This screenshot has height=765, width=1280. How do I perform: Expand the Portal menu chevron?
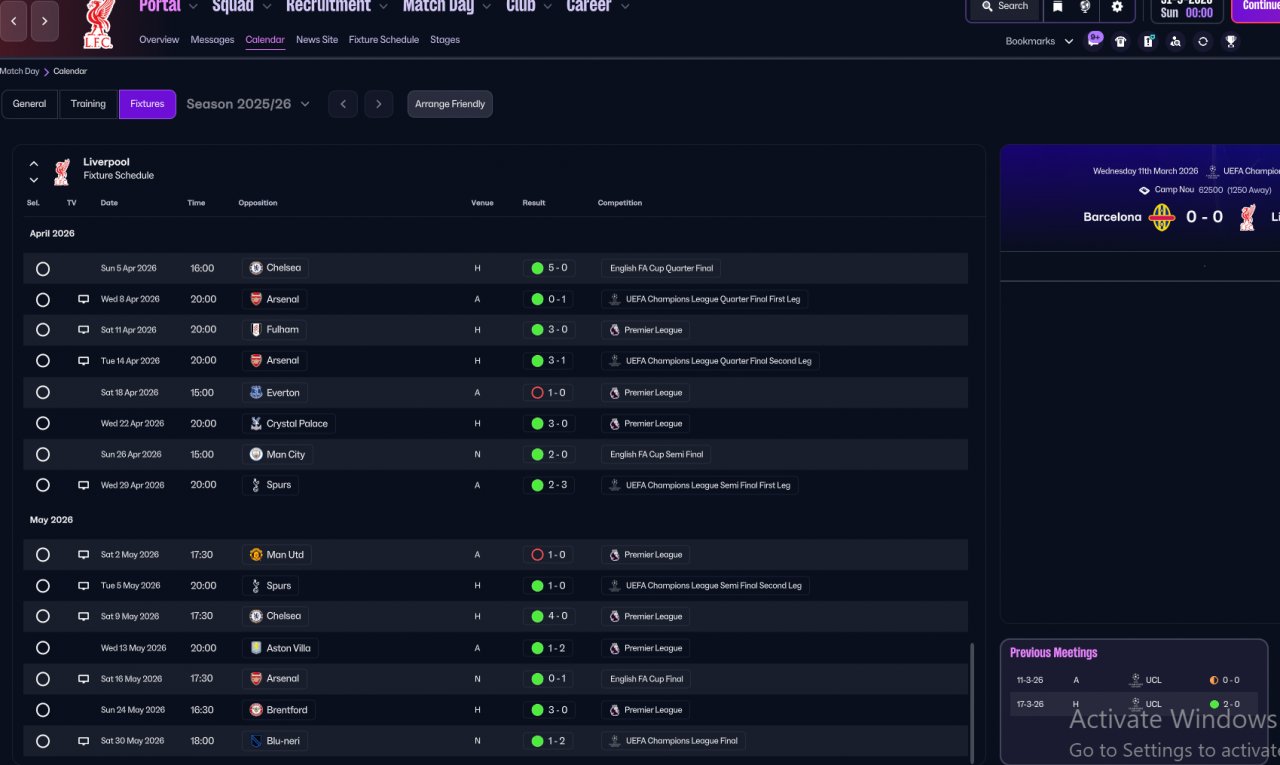click(x=192, y=6)
